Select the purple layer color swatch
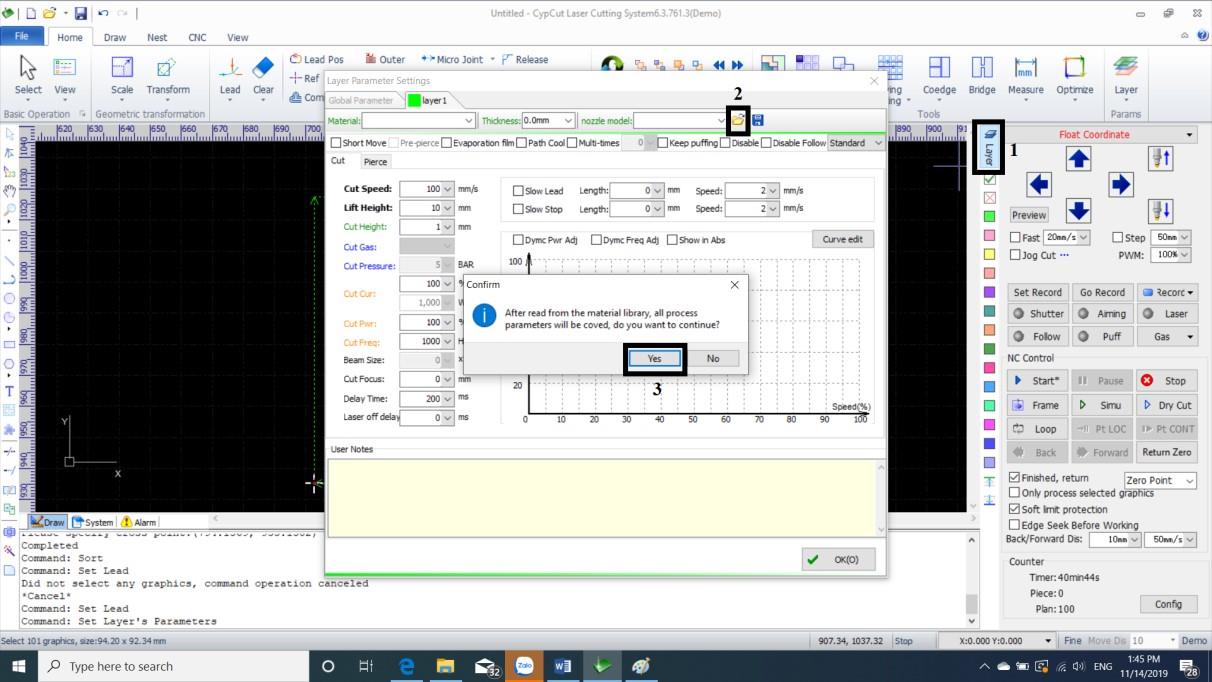 pos(989,291)
